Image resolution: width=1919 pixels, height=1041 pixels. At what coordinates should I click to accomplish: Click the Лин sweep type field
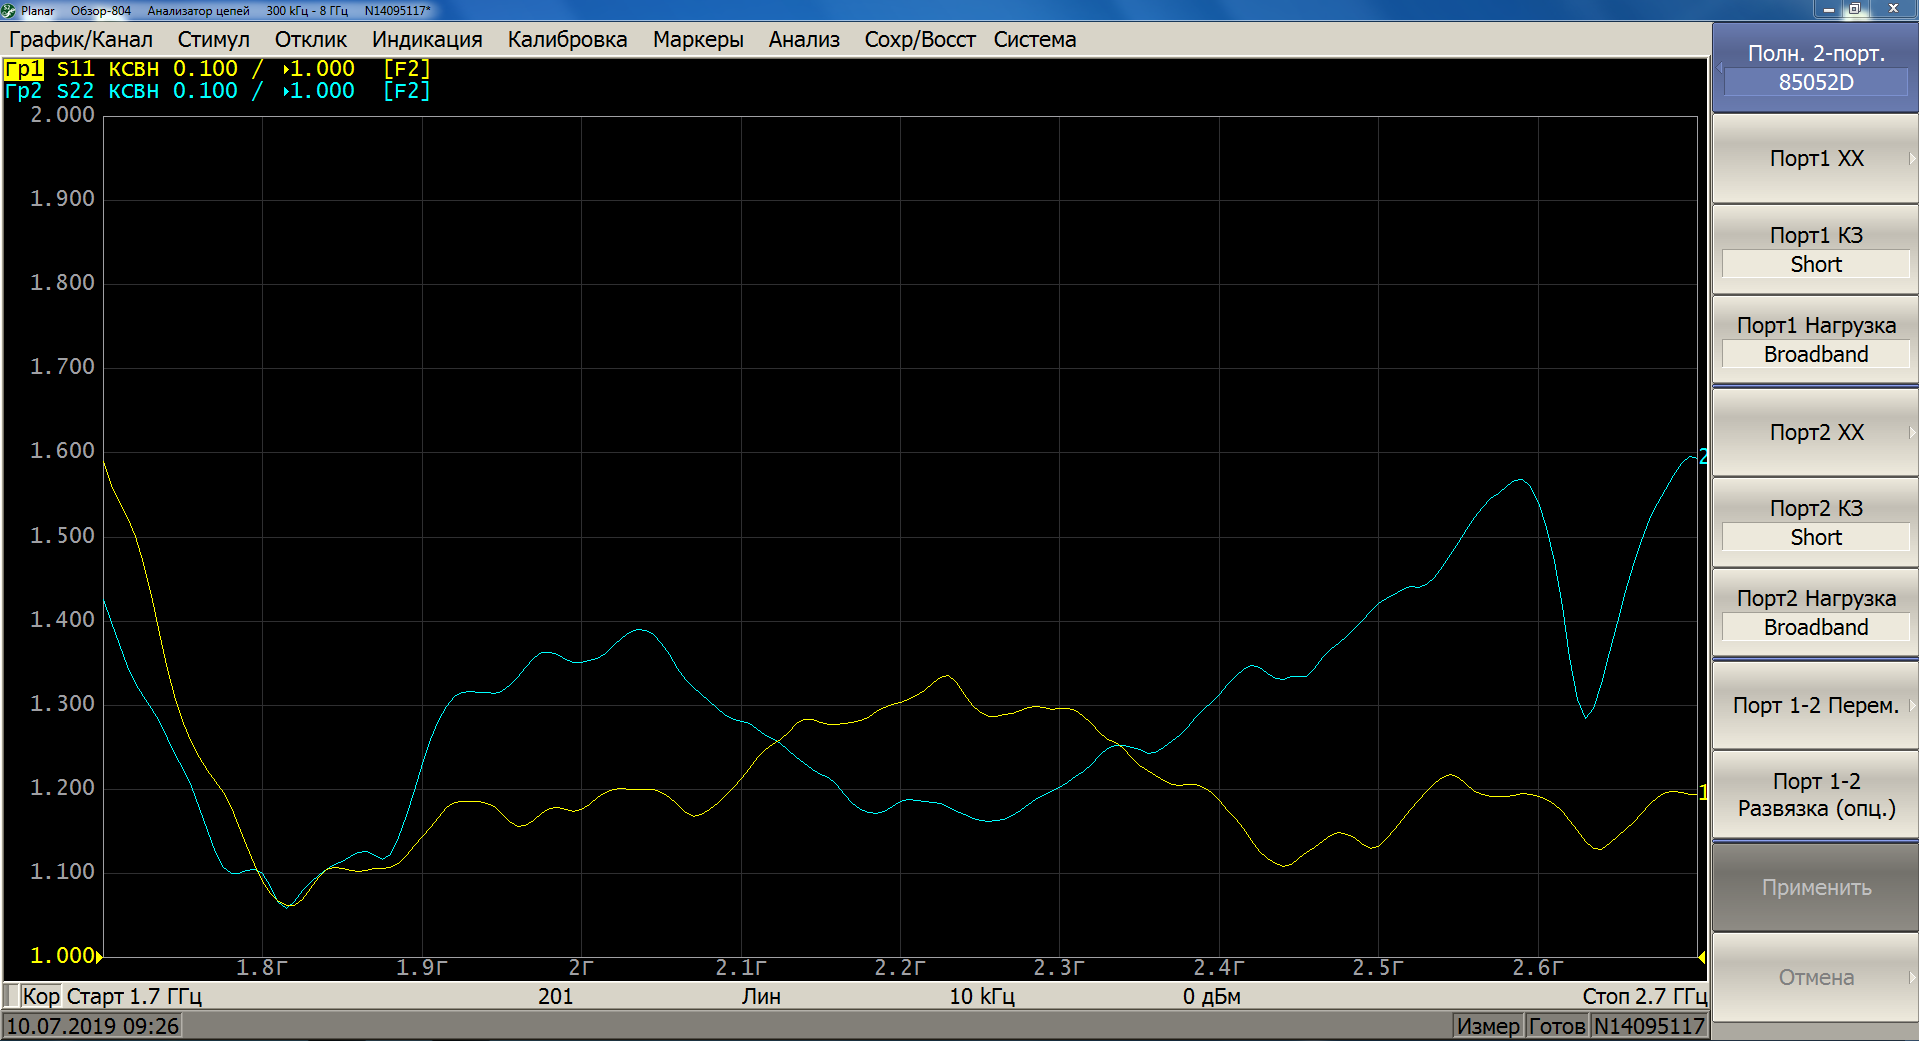(x=761, y=996)
